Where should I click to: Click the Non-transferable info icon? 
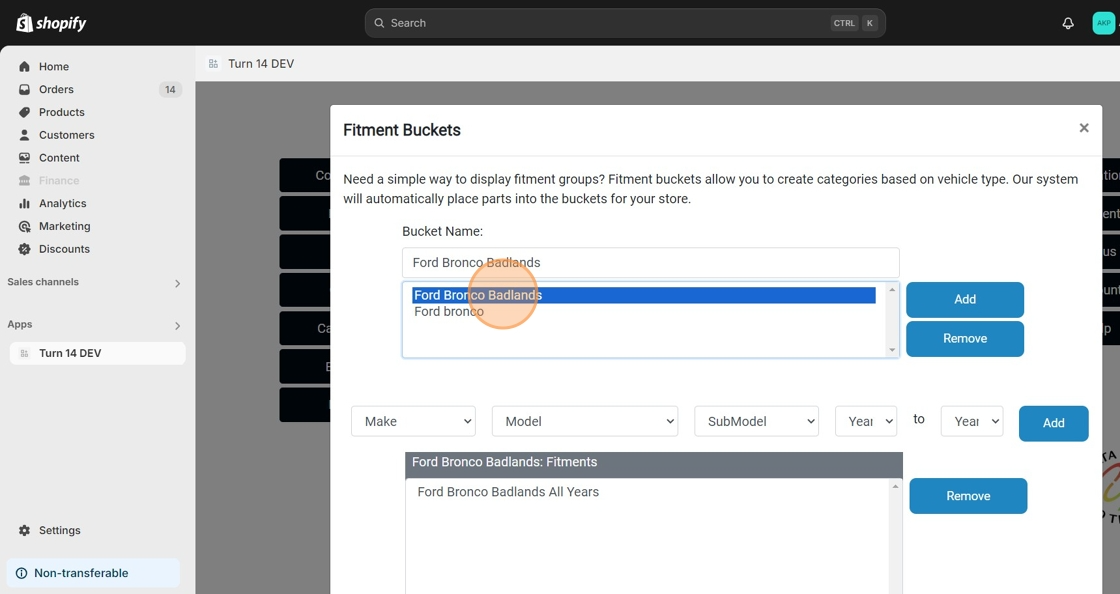21,573
